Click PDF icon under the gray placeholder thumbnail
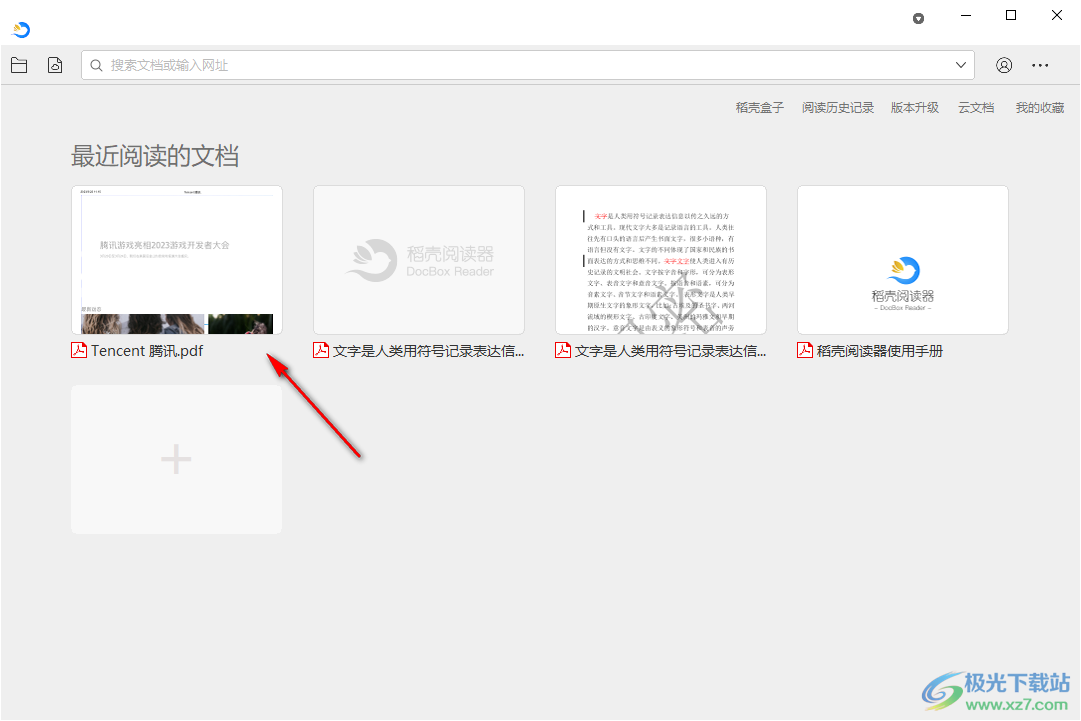Screen dimensions: 1081x721 click(321, 350)
